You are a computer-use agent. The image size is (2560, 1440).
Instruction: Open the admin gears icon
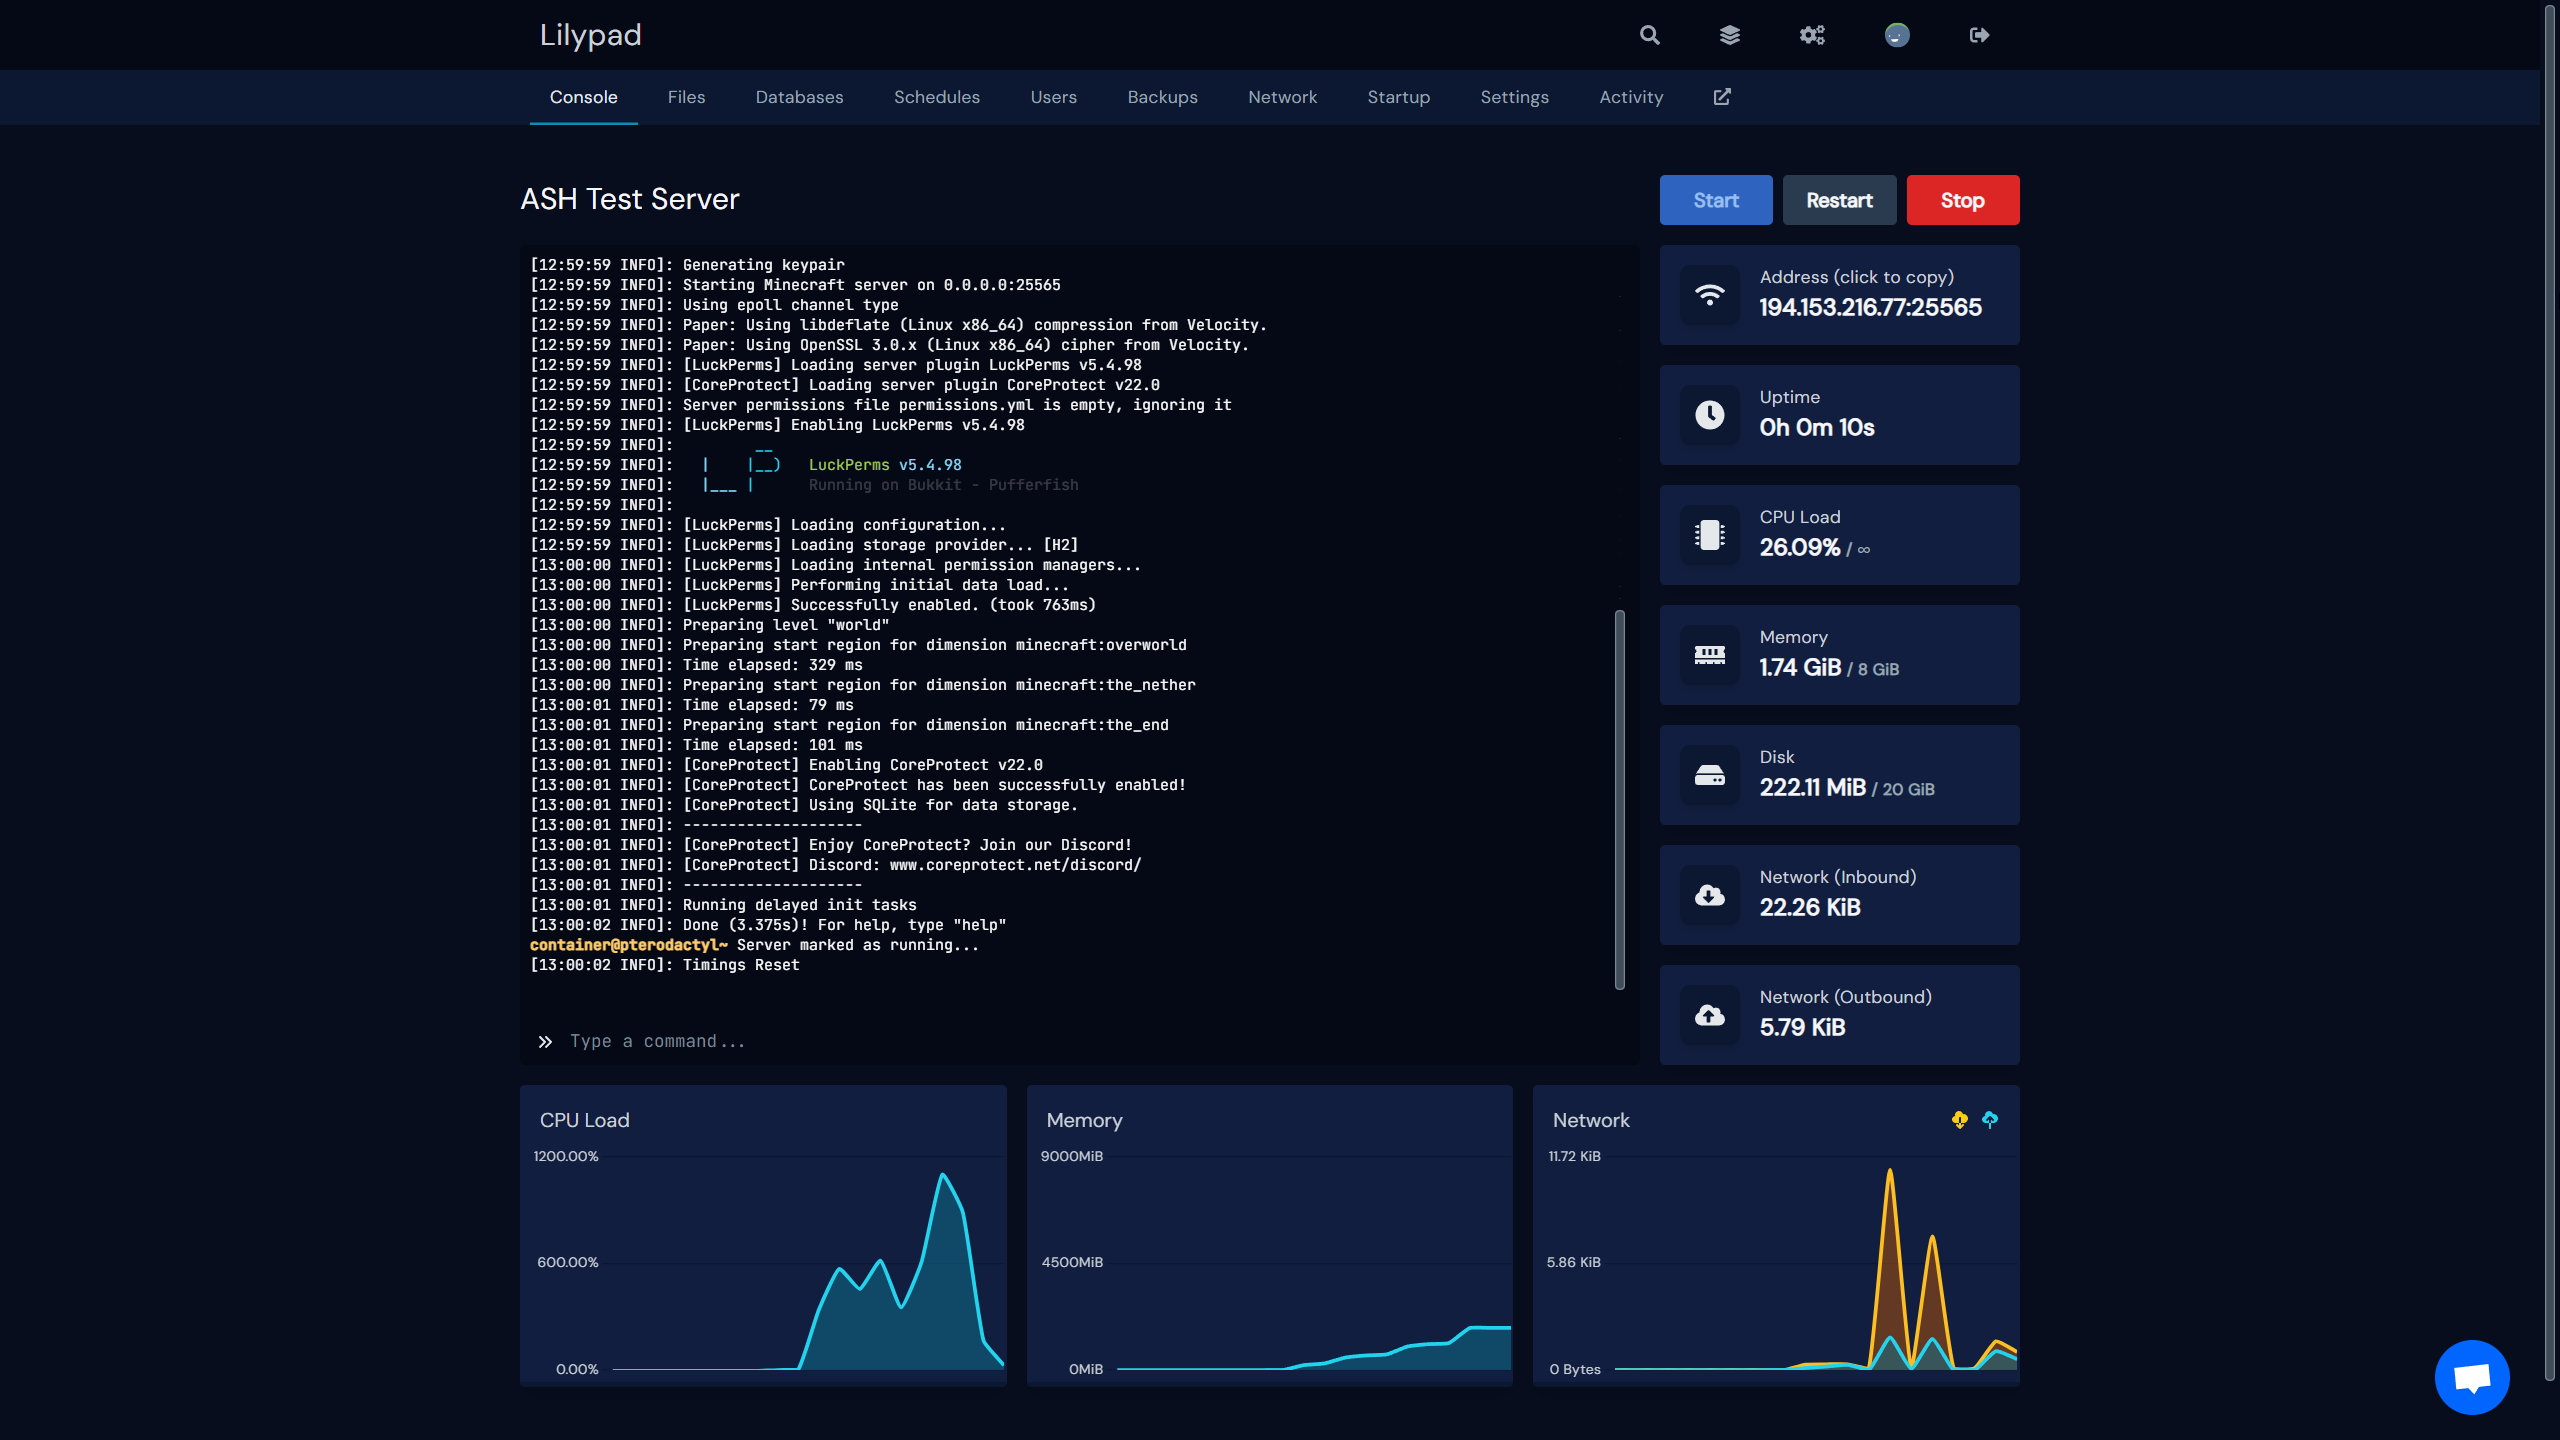coord(1812,35)
